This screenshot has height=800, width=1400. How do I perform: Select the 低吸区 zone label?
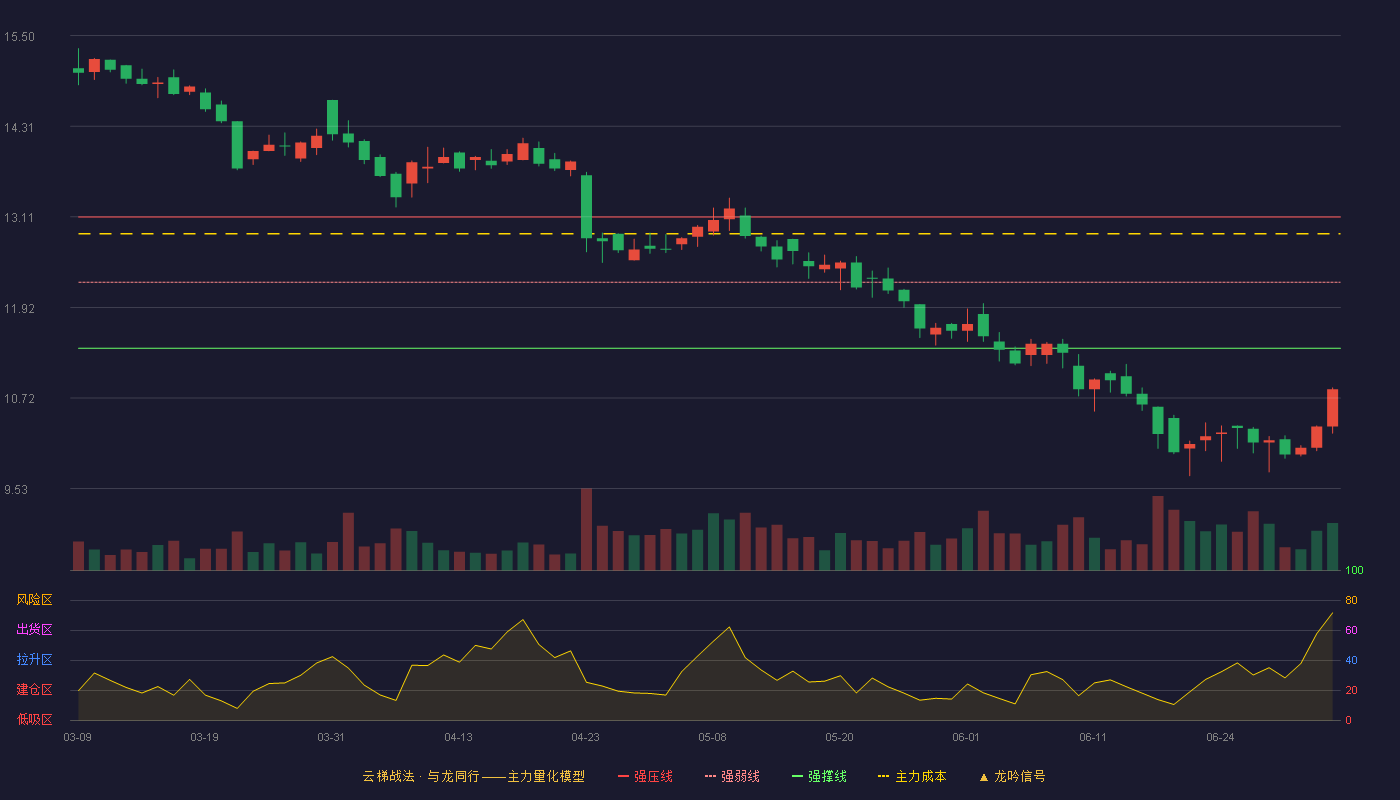pyautogui.click(x=34, y=719)
